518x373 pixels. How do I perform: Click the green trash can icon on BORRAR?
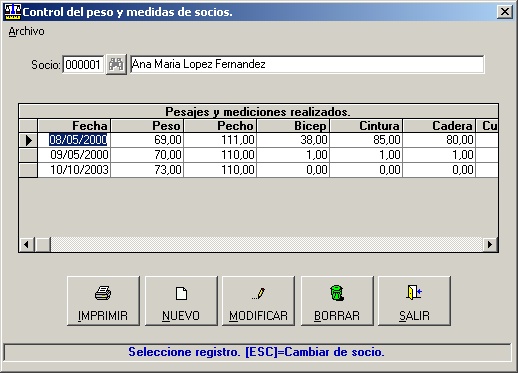(x=337, y=293)
